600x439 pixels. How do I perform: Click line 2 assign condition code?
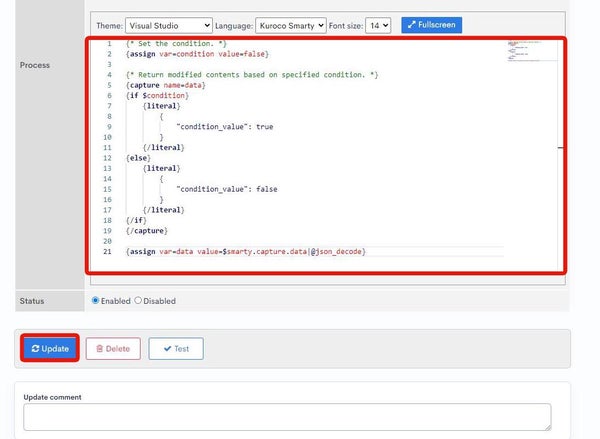tap(197, 54)
